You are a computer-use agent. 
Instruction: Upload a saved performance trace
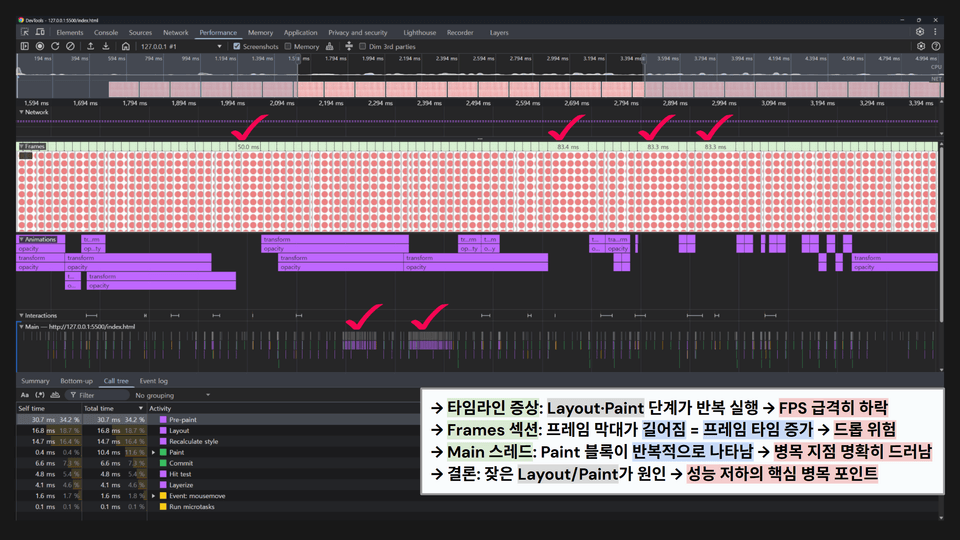91,46
